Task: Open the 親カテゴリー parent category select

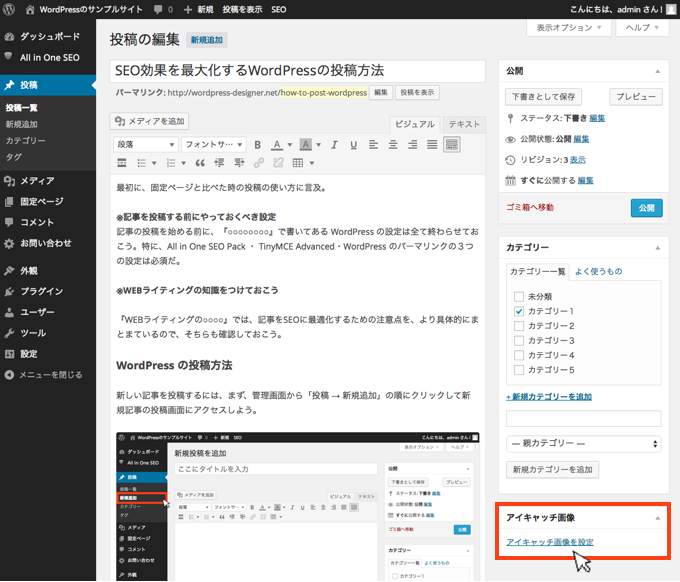Action: pos(583,443)
